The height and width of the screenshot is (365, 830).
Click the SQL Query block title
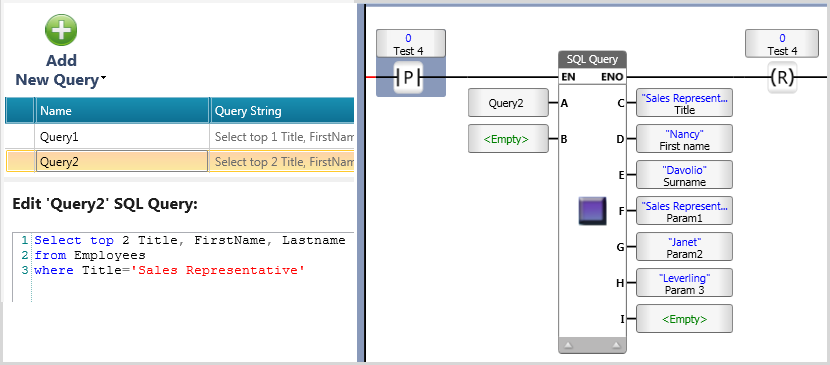[x=592, y=60]
